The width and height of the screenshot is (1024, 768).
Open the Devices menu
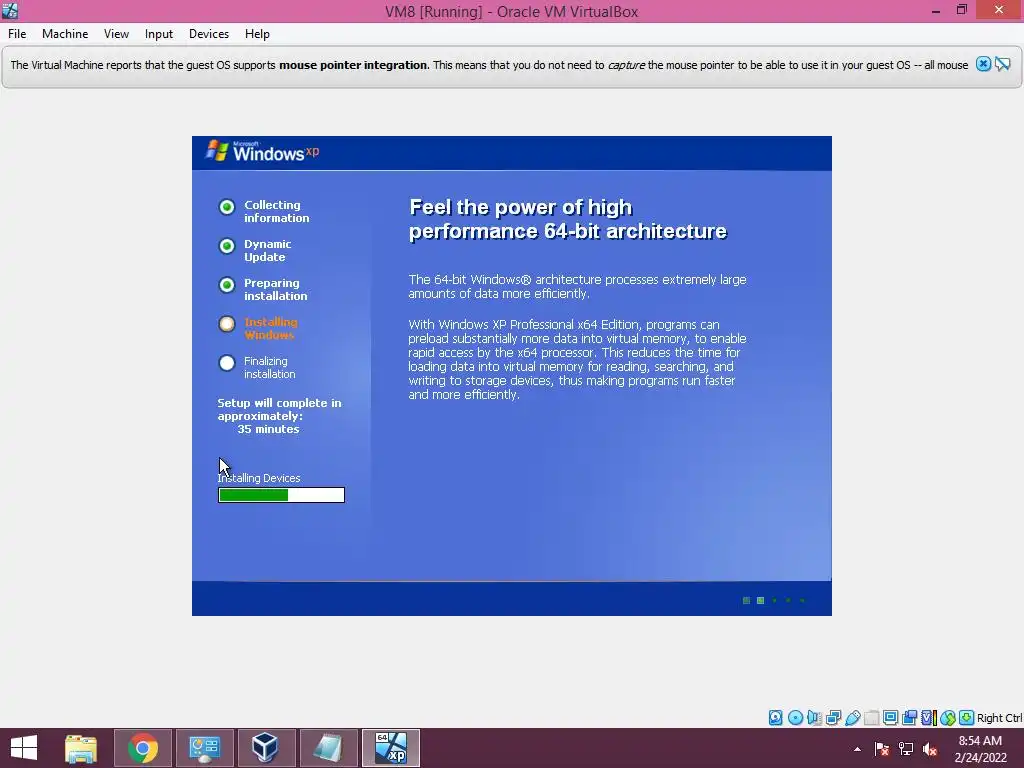click(209, 34)
